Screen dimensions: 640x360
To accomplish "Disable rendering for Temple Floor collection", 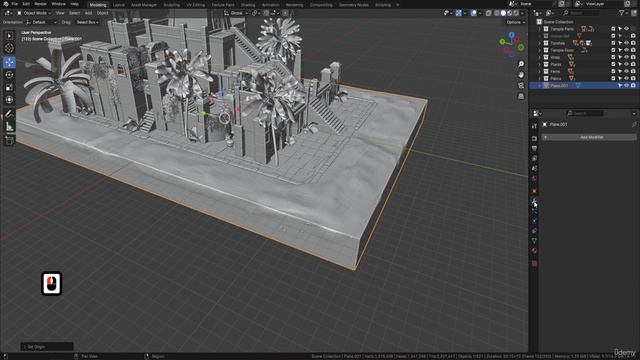I will click(x=633, y=50).
